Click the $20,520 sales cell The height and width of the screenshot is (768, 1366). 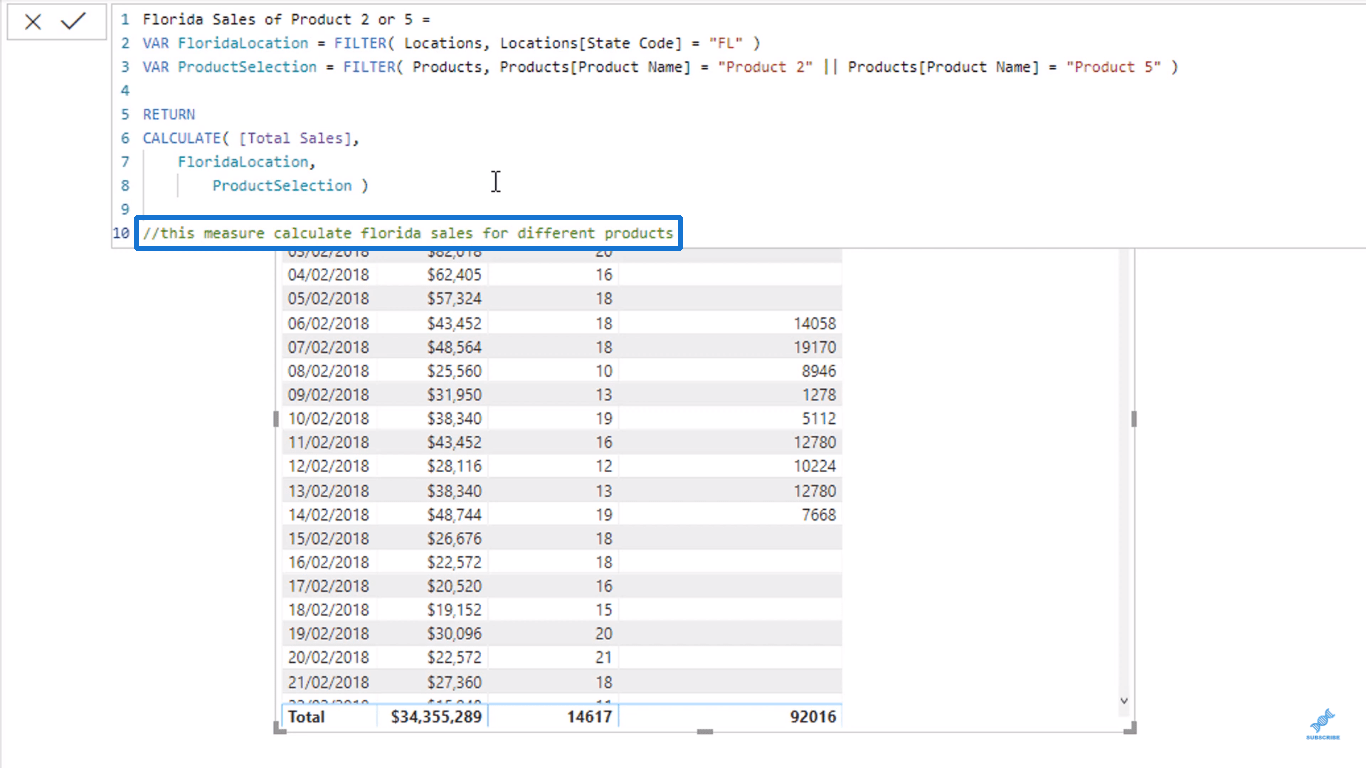[x=454, y=586]
